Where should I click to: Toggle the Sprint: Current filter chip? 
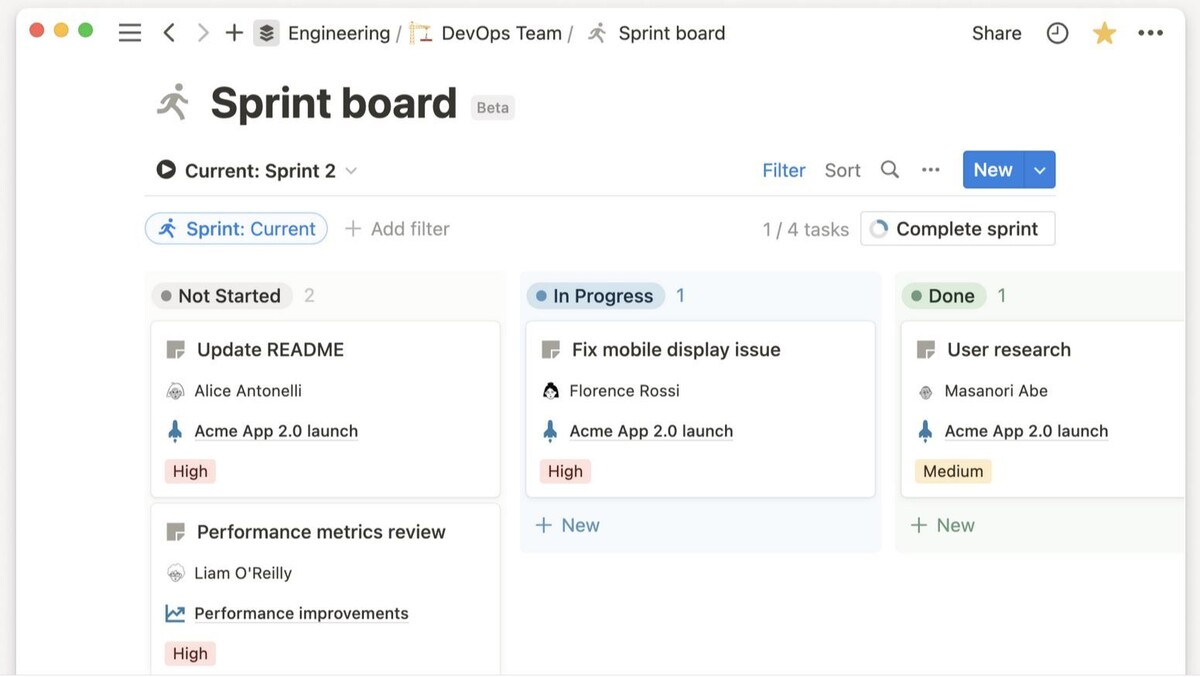[237, 229]
